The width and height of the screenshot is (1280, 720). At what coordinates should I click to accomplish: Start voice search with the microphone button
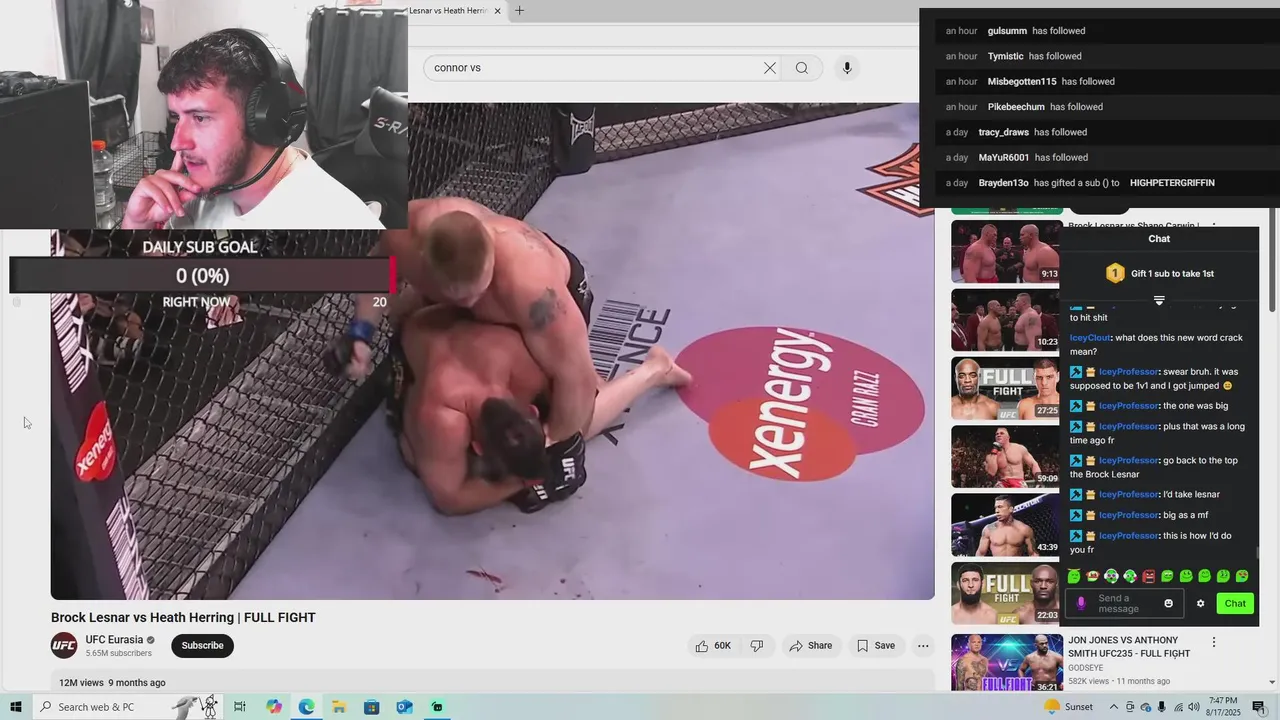847,68
